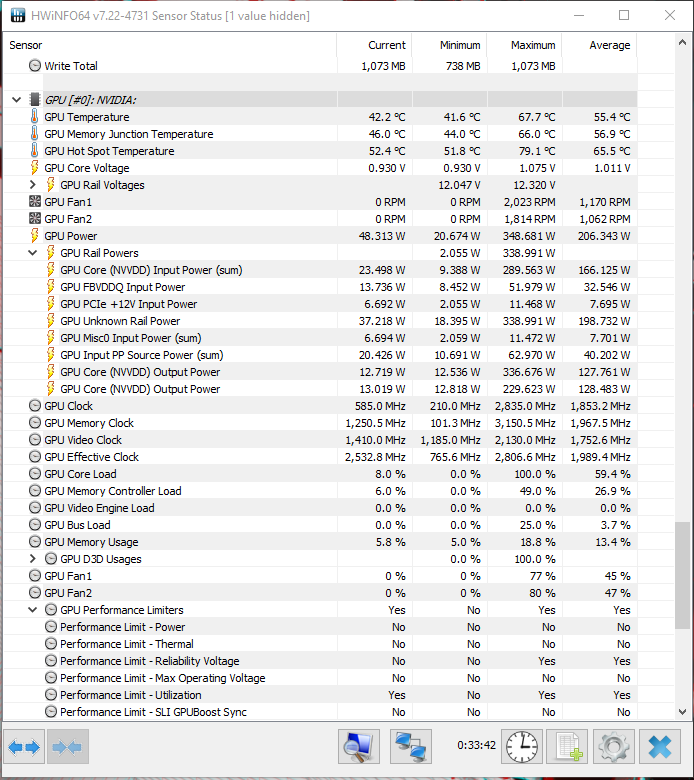Reset the elapsed time clock icon
Screen dimensions: 694x780
tap(522, 747)
